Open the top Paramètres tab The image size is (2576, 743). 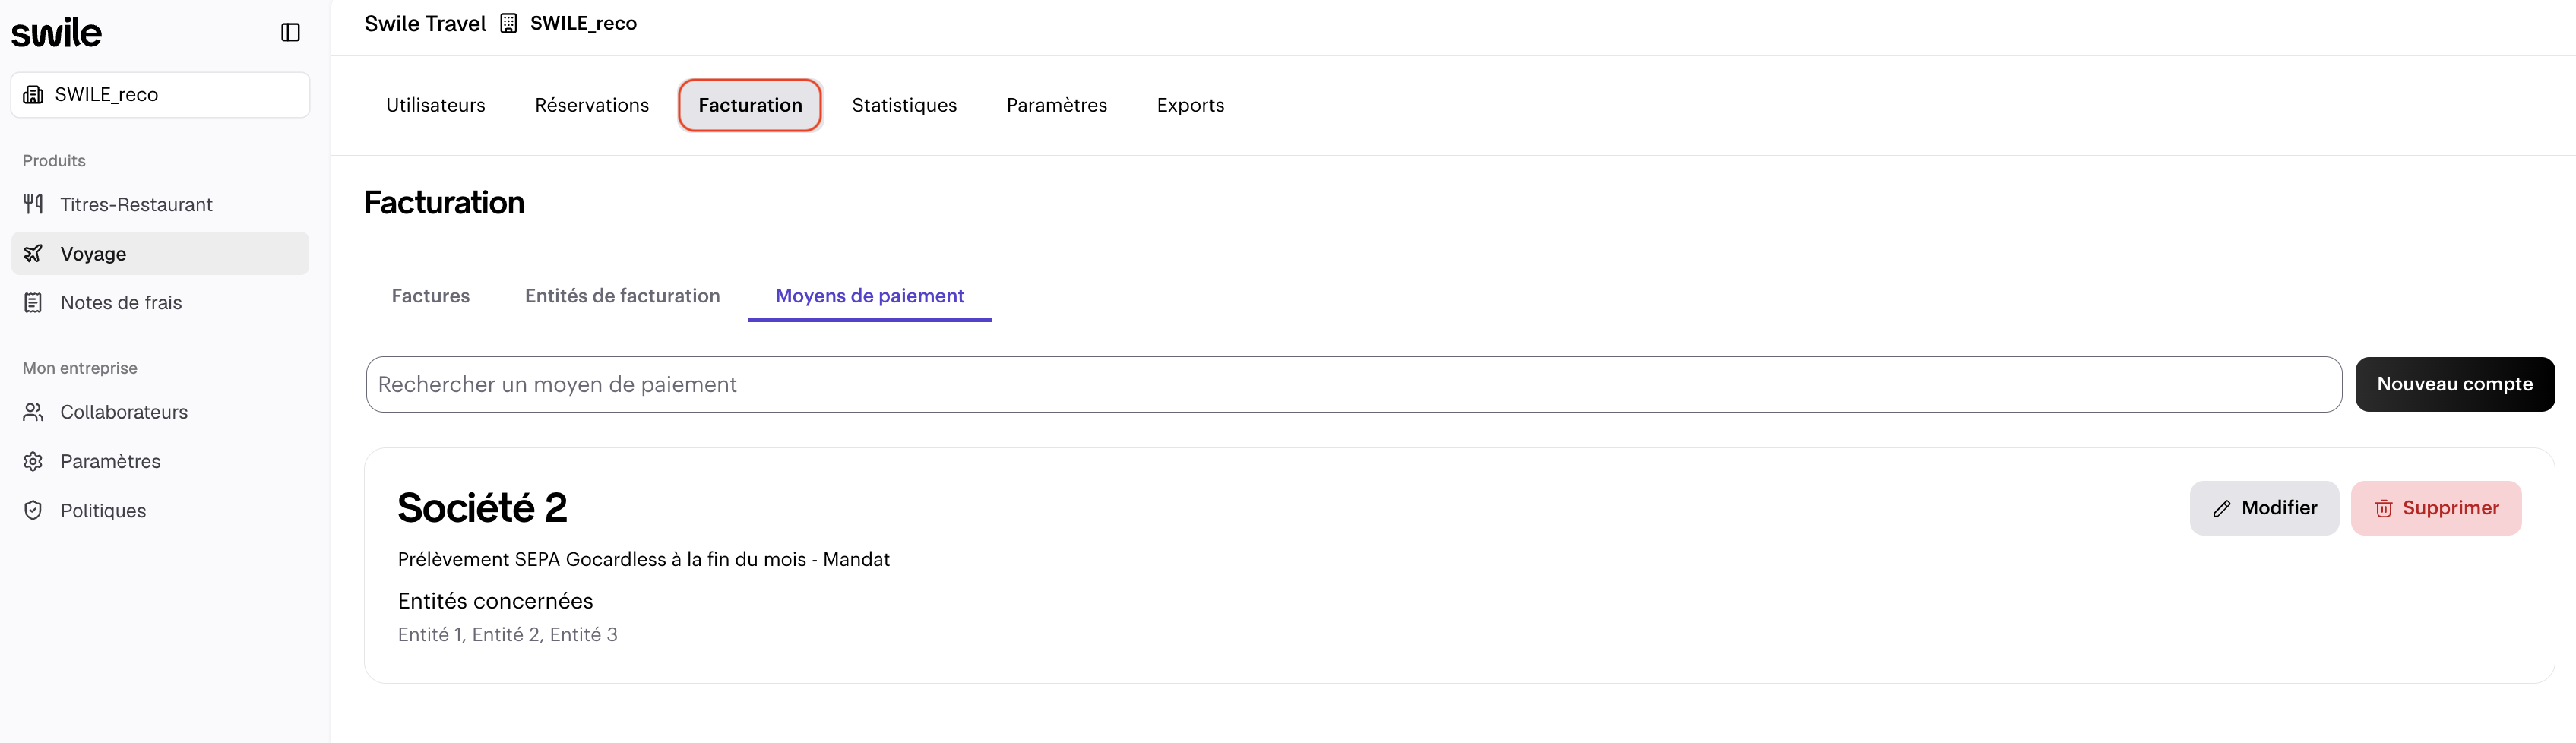tap(1056, 105)
